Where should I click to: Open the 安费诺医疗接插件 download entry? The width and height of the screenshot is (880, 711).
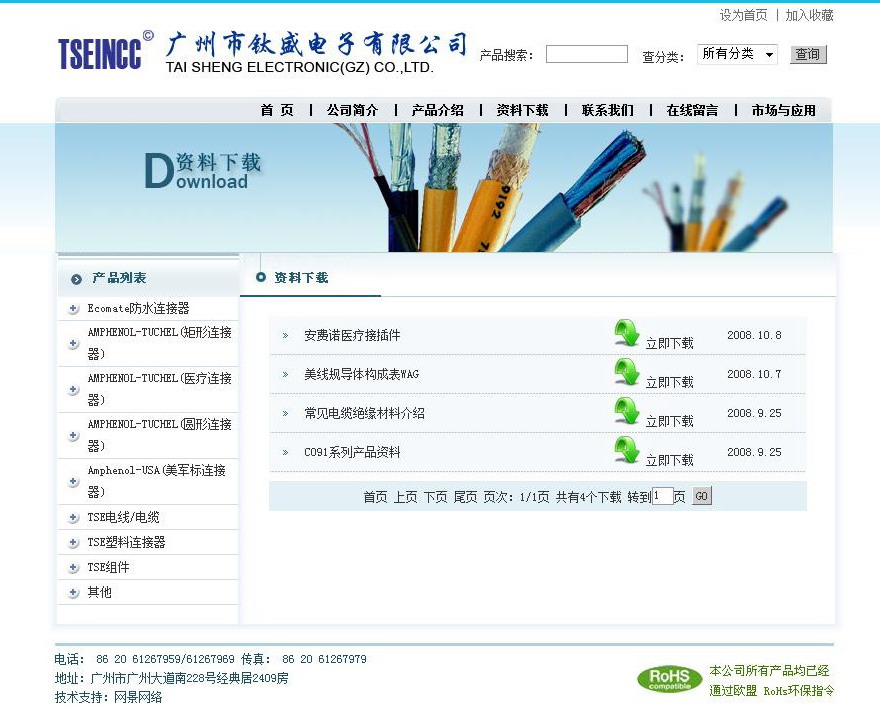pyautogui.click(x=352, y=336)
